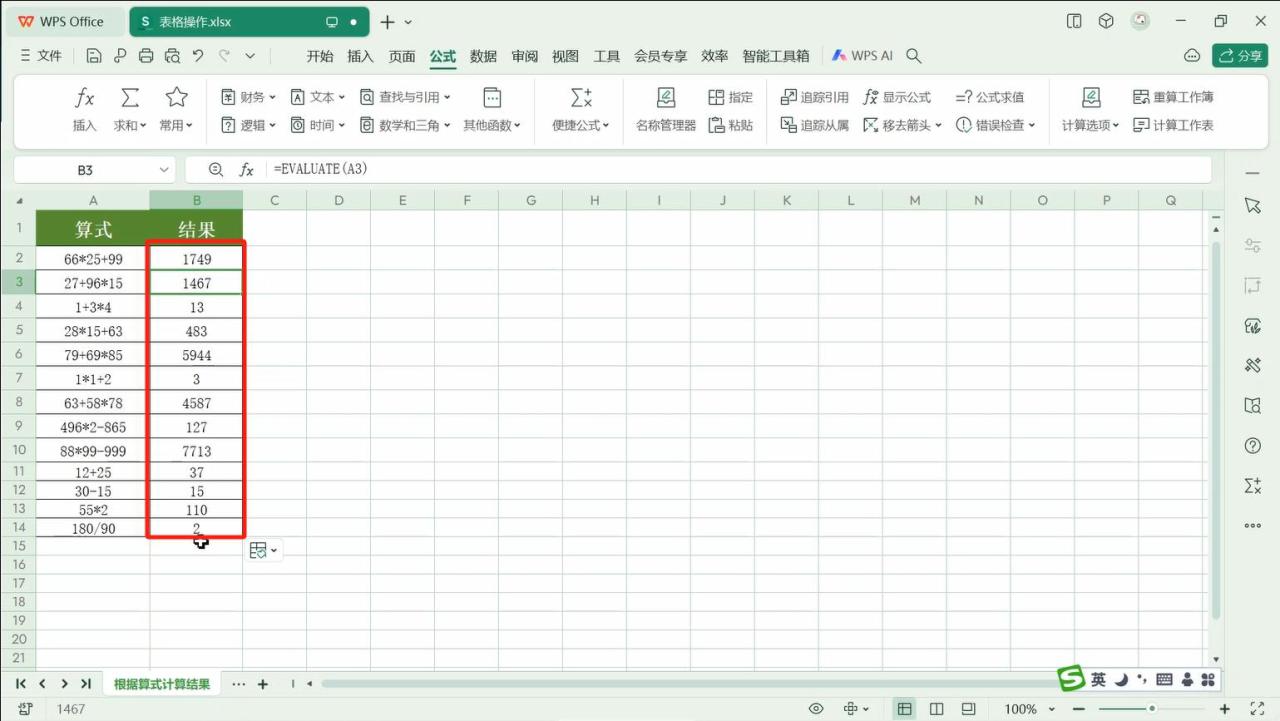Open the Name Box dropdown arrow
Image resolution: width=1280 pixels, height=721 pixels.
(x=164, y=170)
